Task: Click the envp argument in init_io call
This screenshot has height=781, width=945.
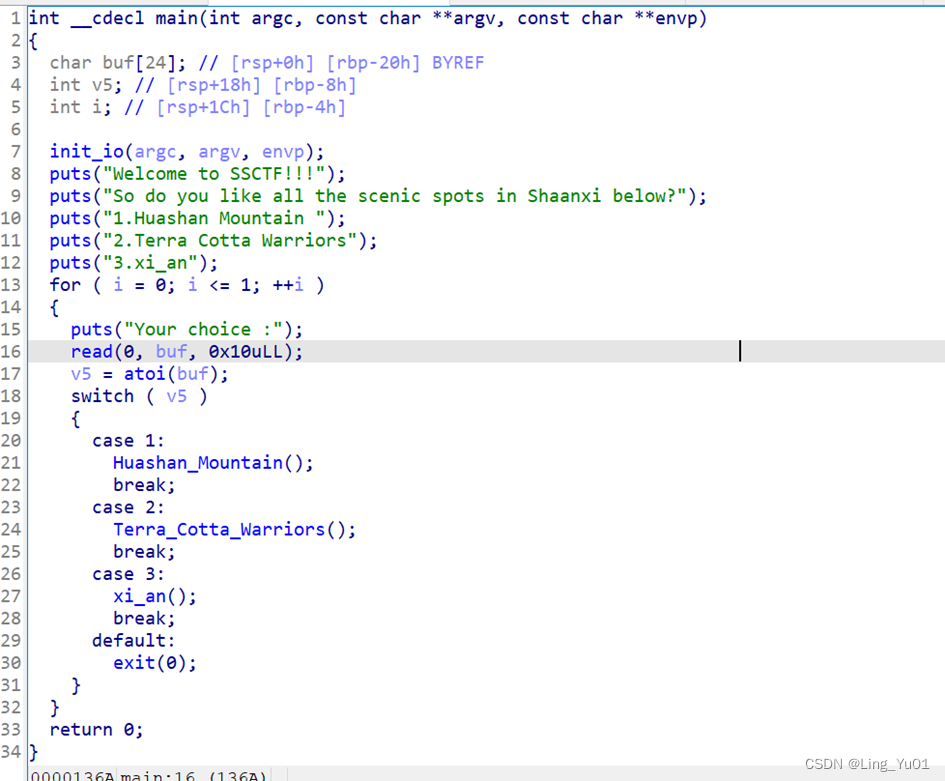Action: point(282,152)
